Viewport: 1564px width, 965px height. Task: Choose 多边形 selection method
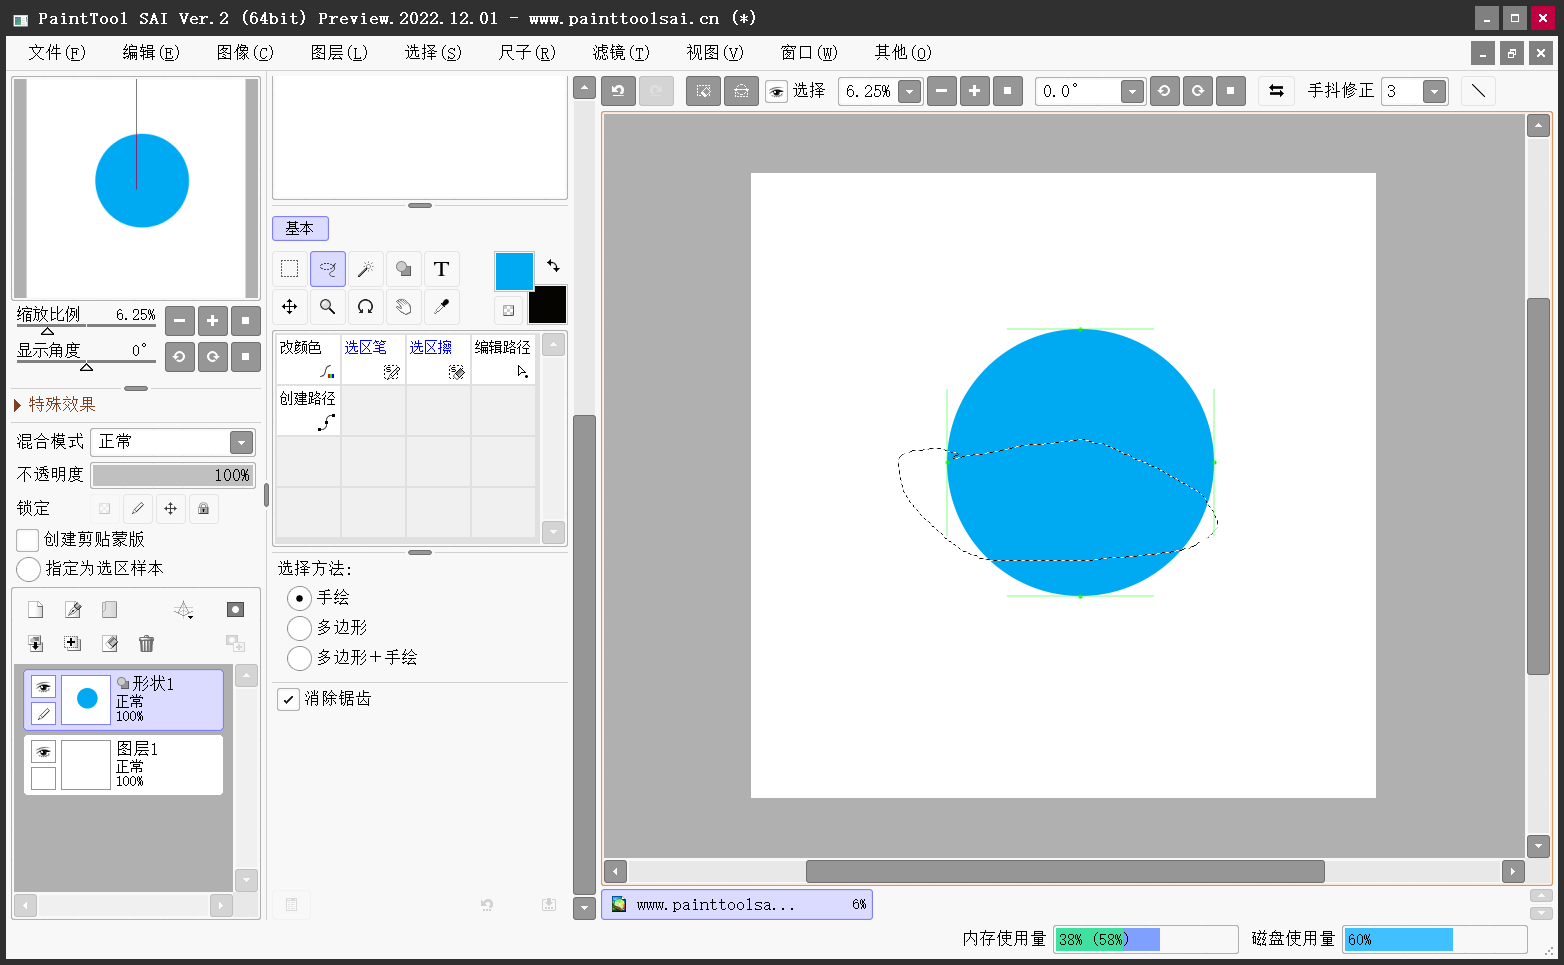(x=299, y=628)
